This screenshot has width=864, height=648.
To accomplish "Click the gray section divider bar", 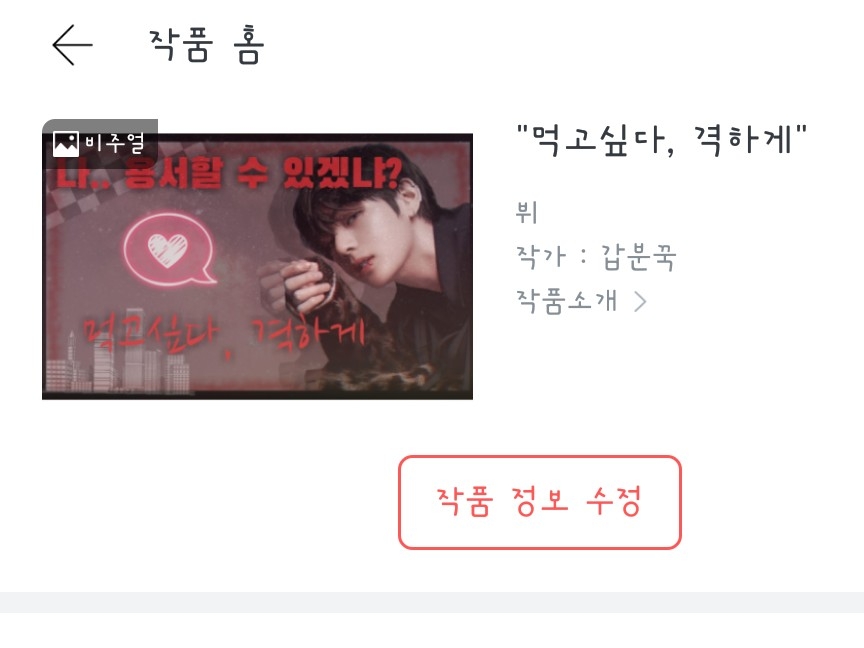I will [x=432, y=602].
